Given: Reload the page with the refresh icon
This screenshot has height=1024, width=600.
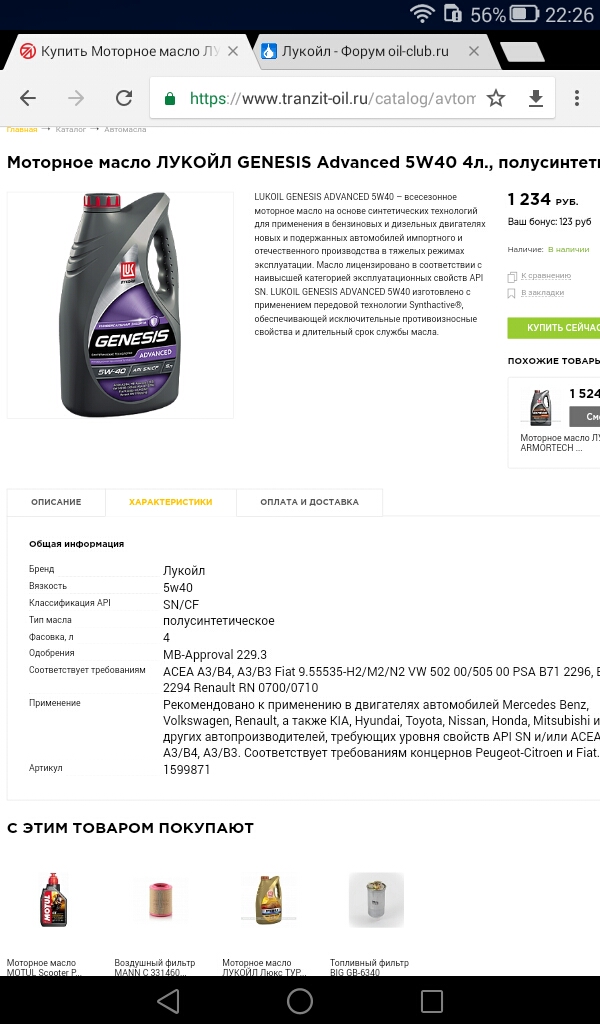Looking at the screenshot, I should coord(123,98).
